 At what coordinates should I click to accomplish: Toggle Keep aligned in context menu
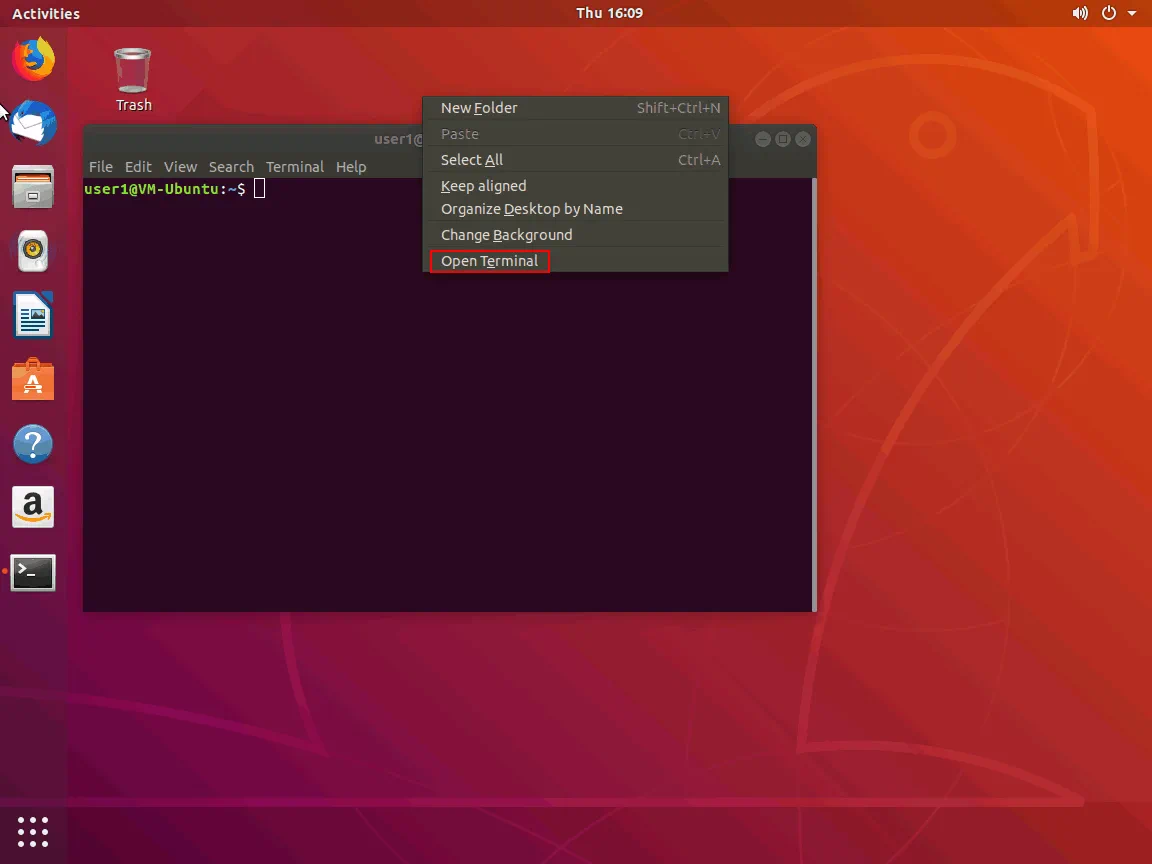pyautogui.click(x=483, y=186)
